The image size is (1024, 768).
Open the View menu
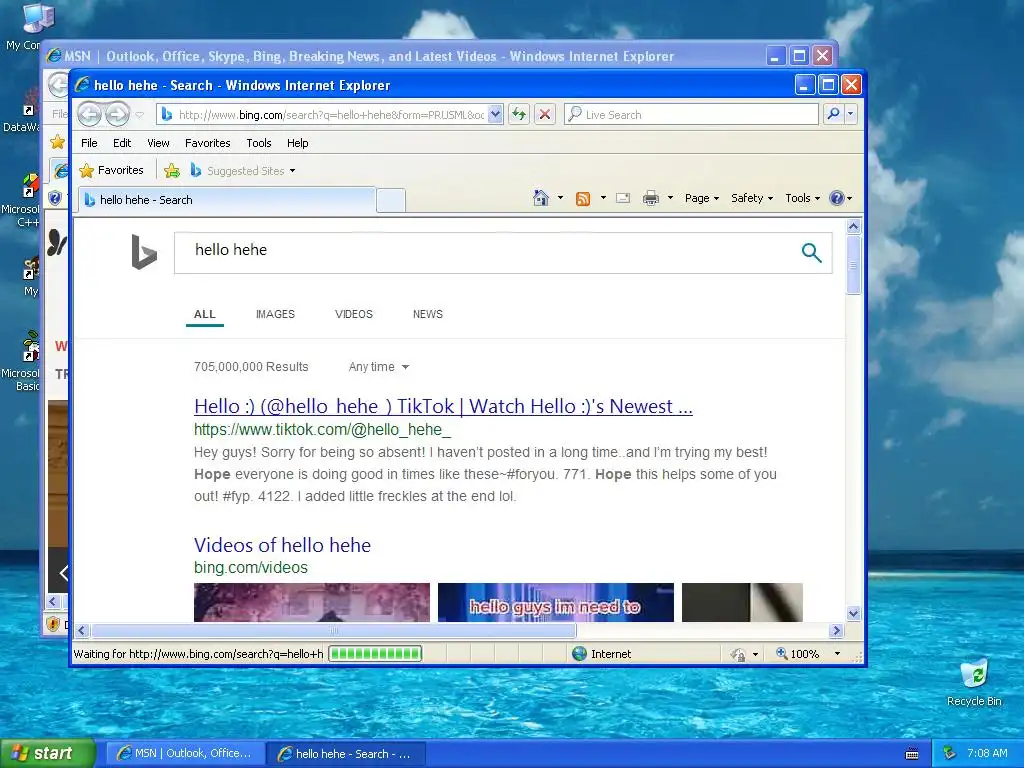[158, 143]
